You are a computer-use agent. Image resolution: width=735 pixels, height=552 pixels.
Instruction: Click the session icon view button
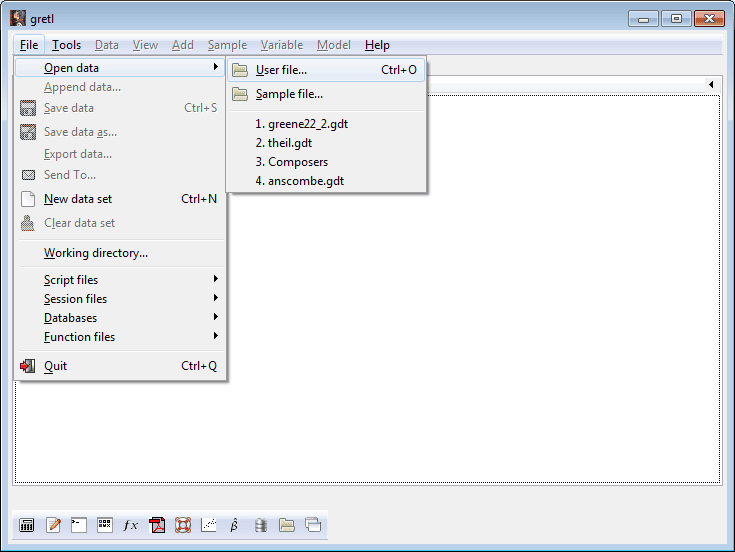coord(105,525)
